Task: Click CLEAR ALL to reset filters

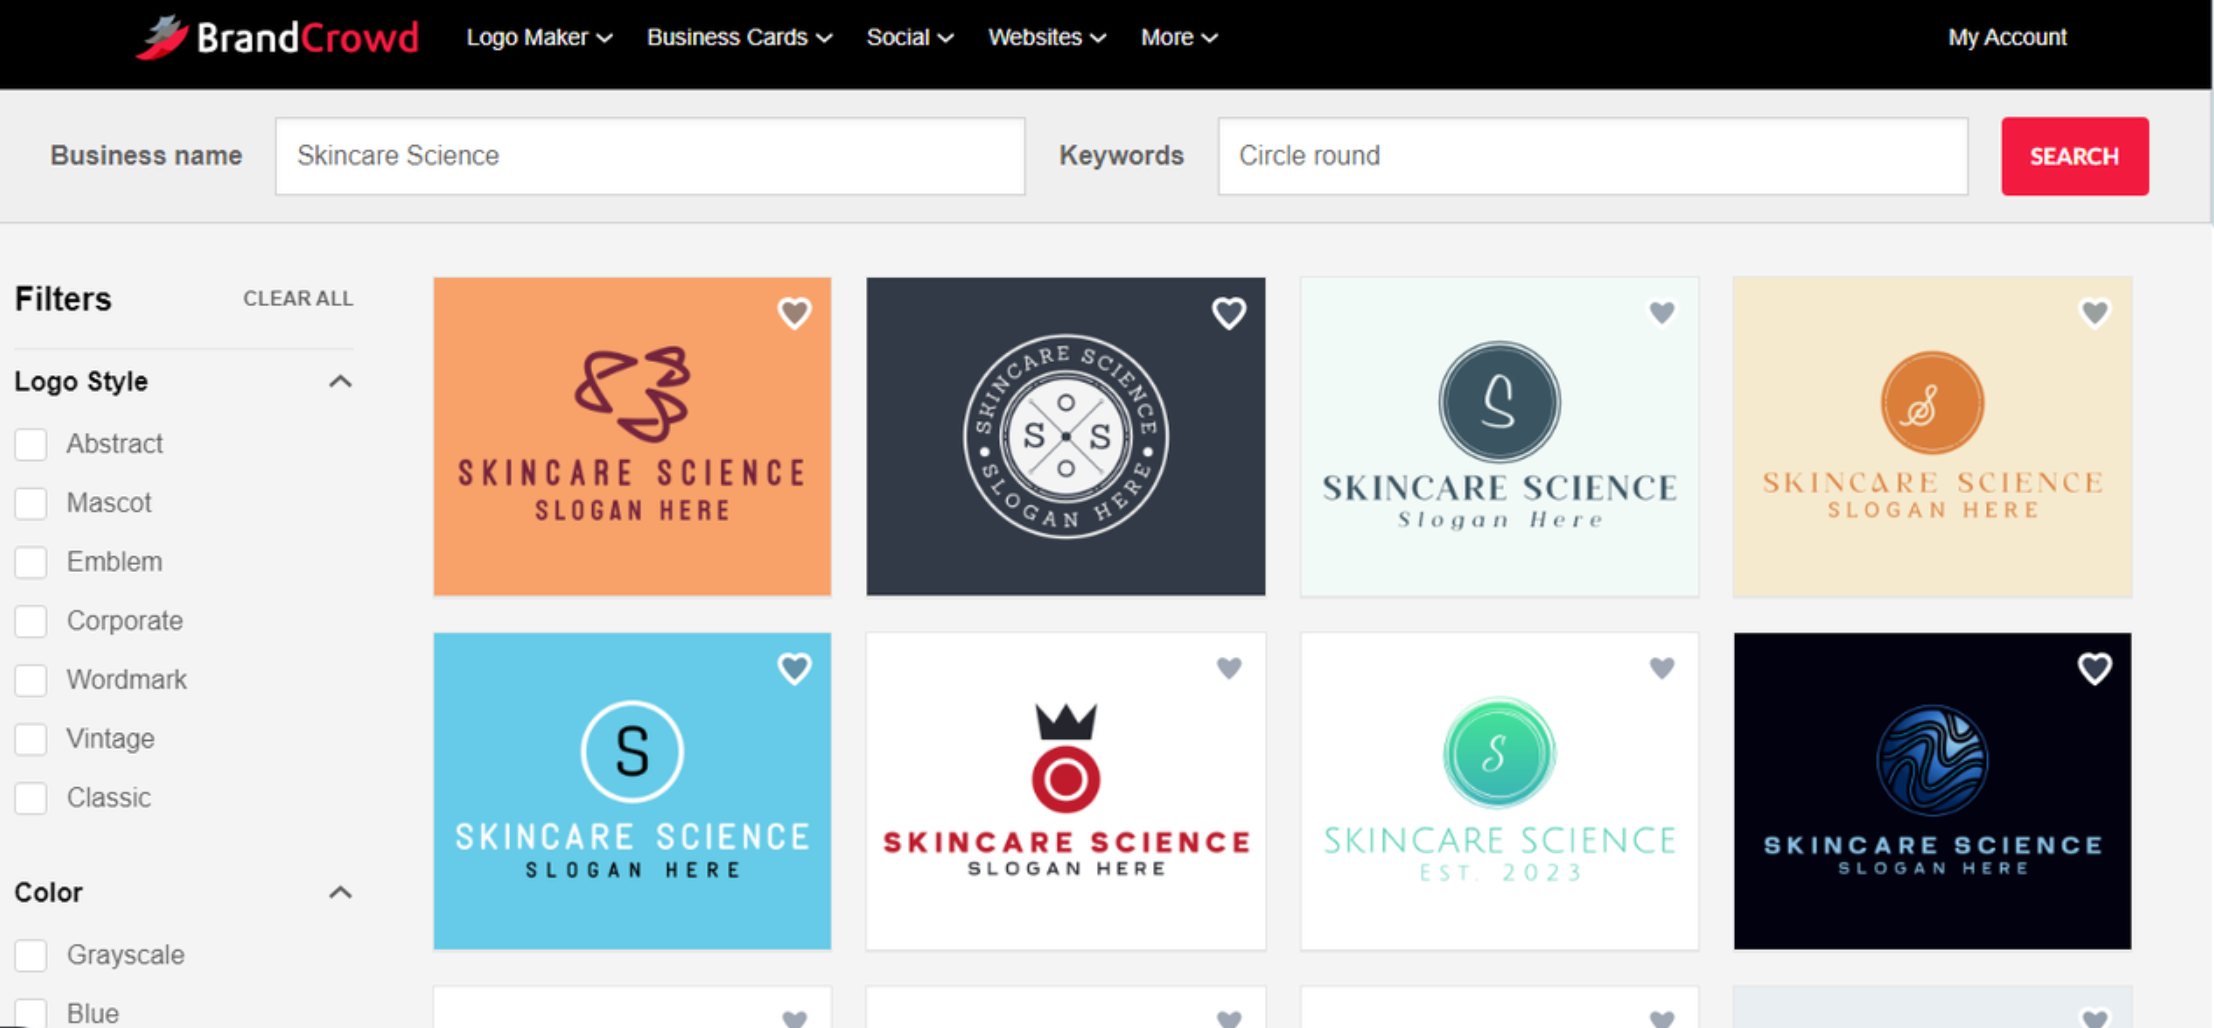Action: coord(297,298)
